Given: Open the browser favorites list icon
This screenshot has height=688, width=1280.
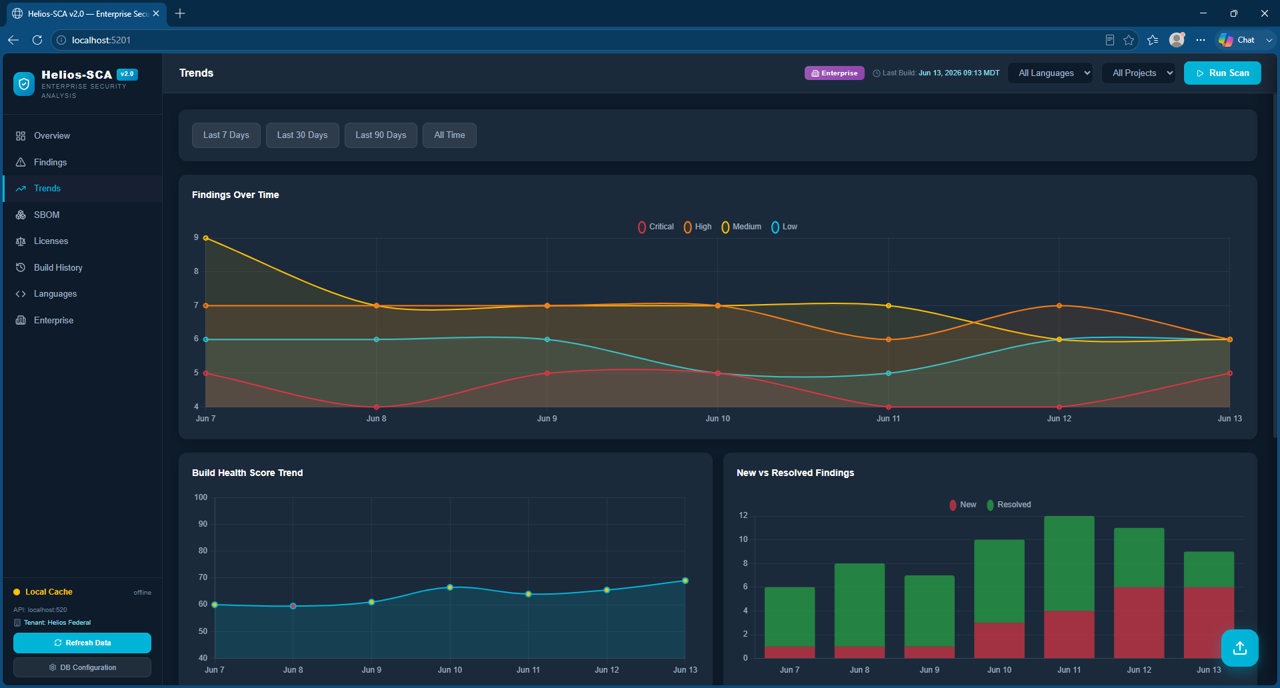Looking at the screenshot, I should pyautogui.click(x=1152, y=40).
